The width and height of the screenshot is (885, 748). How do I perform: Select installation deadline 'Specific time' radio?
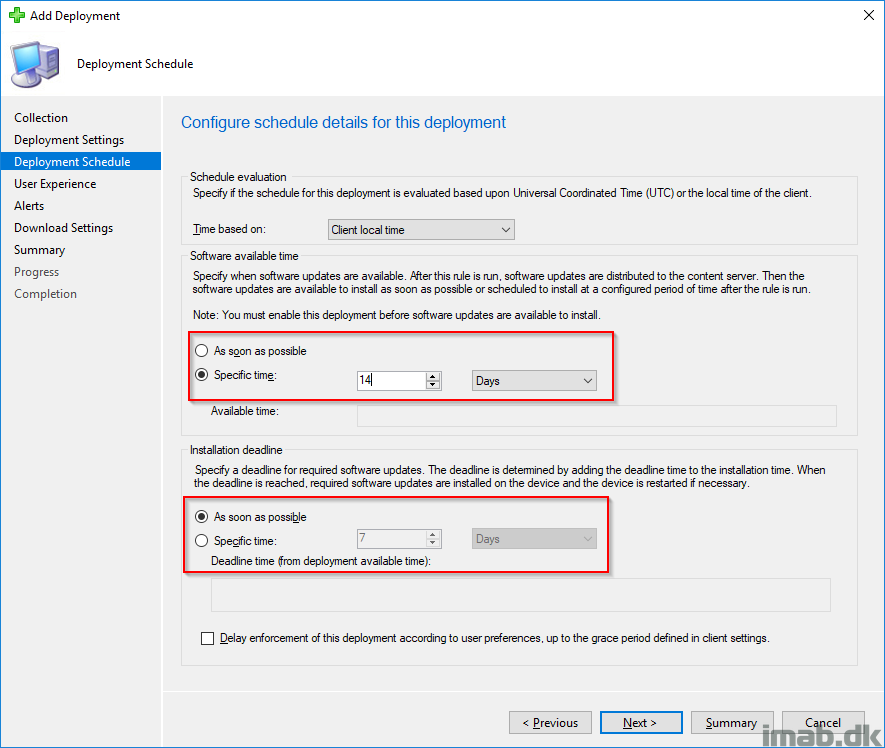(201, 540)
